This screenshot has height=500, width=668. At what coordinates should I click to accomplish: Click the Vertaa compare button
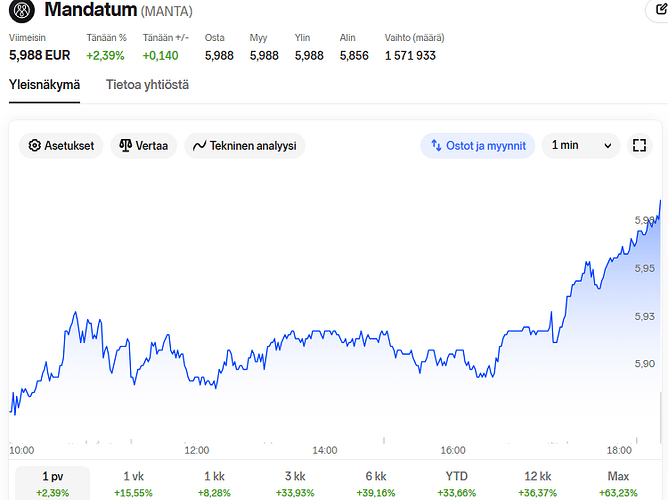point(144,146)
